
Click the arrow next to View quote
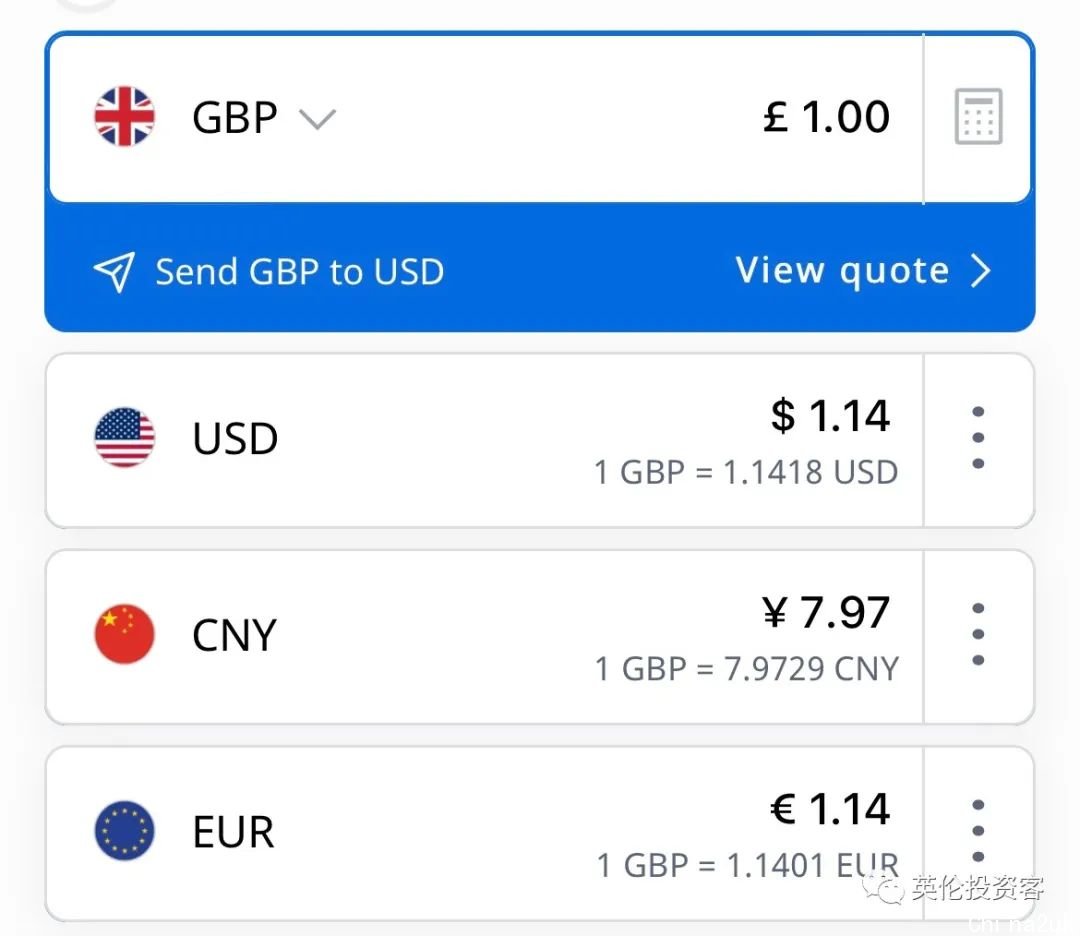coord(981,271)
